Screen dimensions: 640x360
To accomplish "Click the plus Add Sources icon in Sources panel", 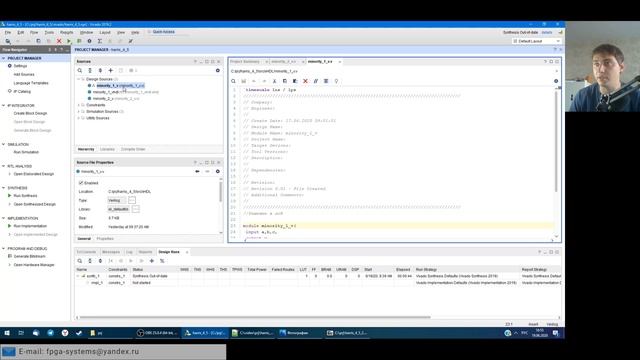I will pos(111,71).
